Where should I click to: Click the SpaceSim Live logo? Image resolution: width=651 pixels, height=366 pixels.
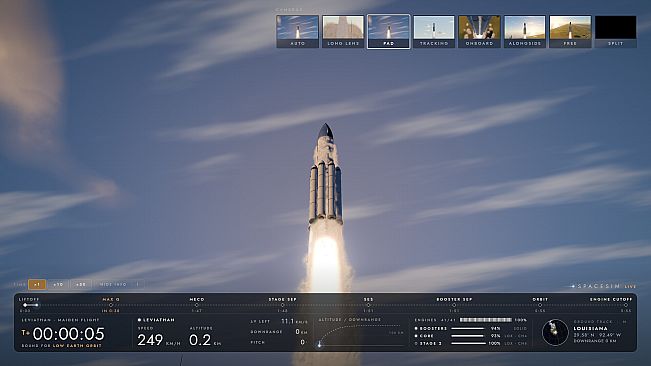pyautogui.click(x=603, y=286)
